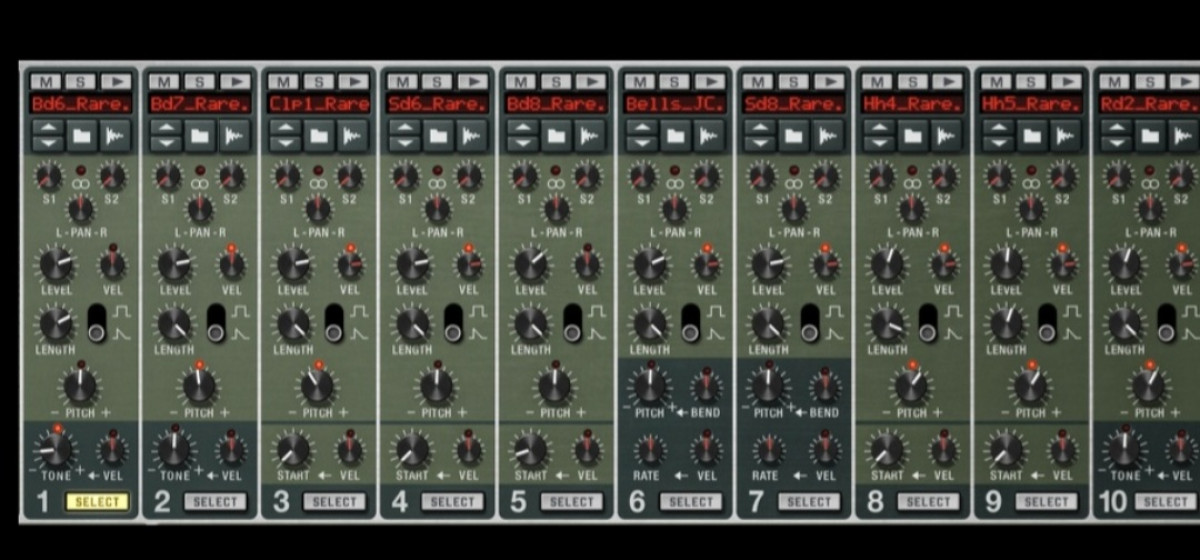Viewport: 1200px width, 560px height.
Task: Click the waveform icon on channel 3
Action: tap(352, 134)
